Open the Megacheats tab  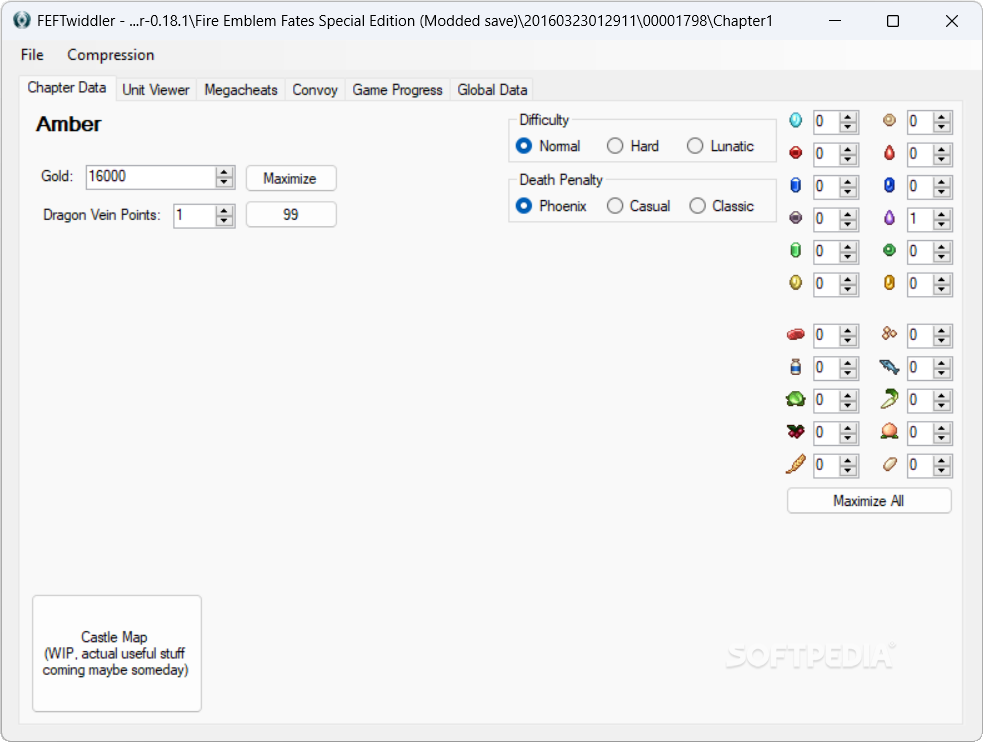(241, 90)
